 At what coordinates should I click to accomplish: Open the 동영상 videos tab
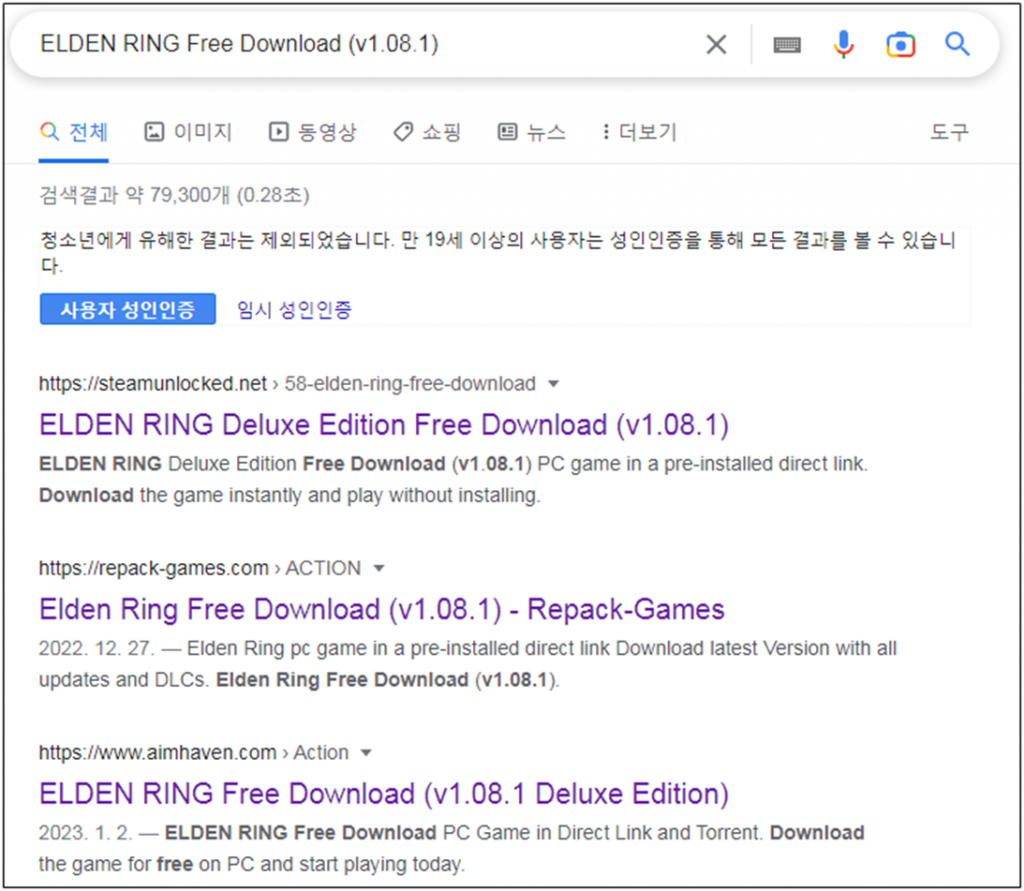(x=312, y=132)
